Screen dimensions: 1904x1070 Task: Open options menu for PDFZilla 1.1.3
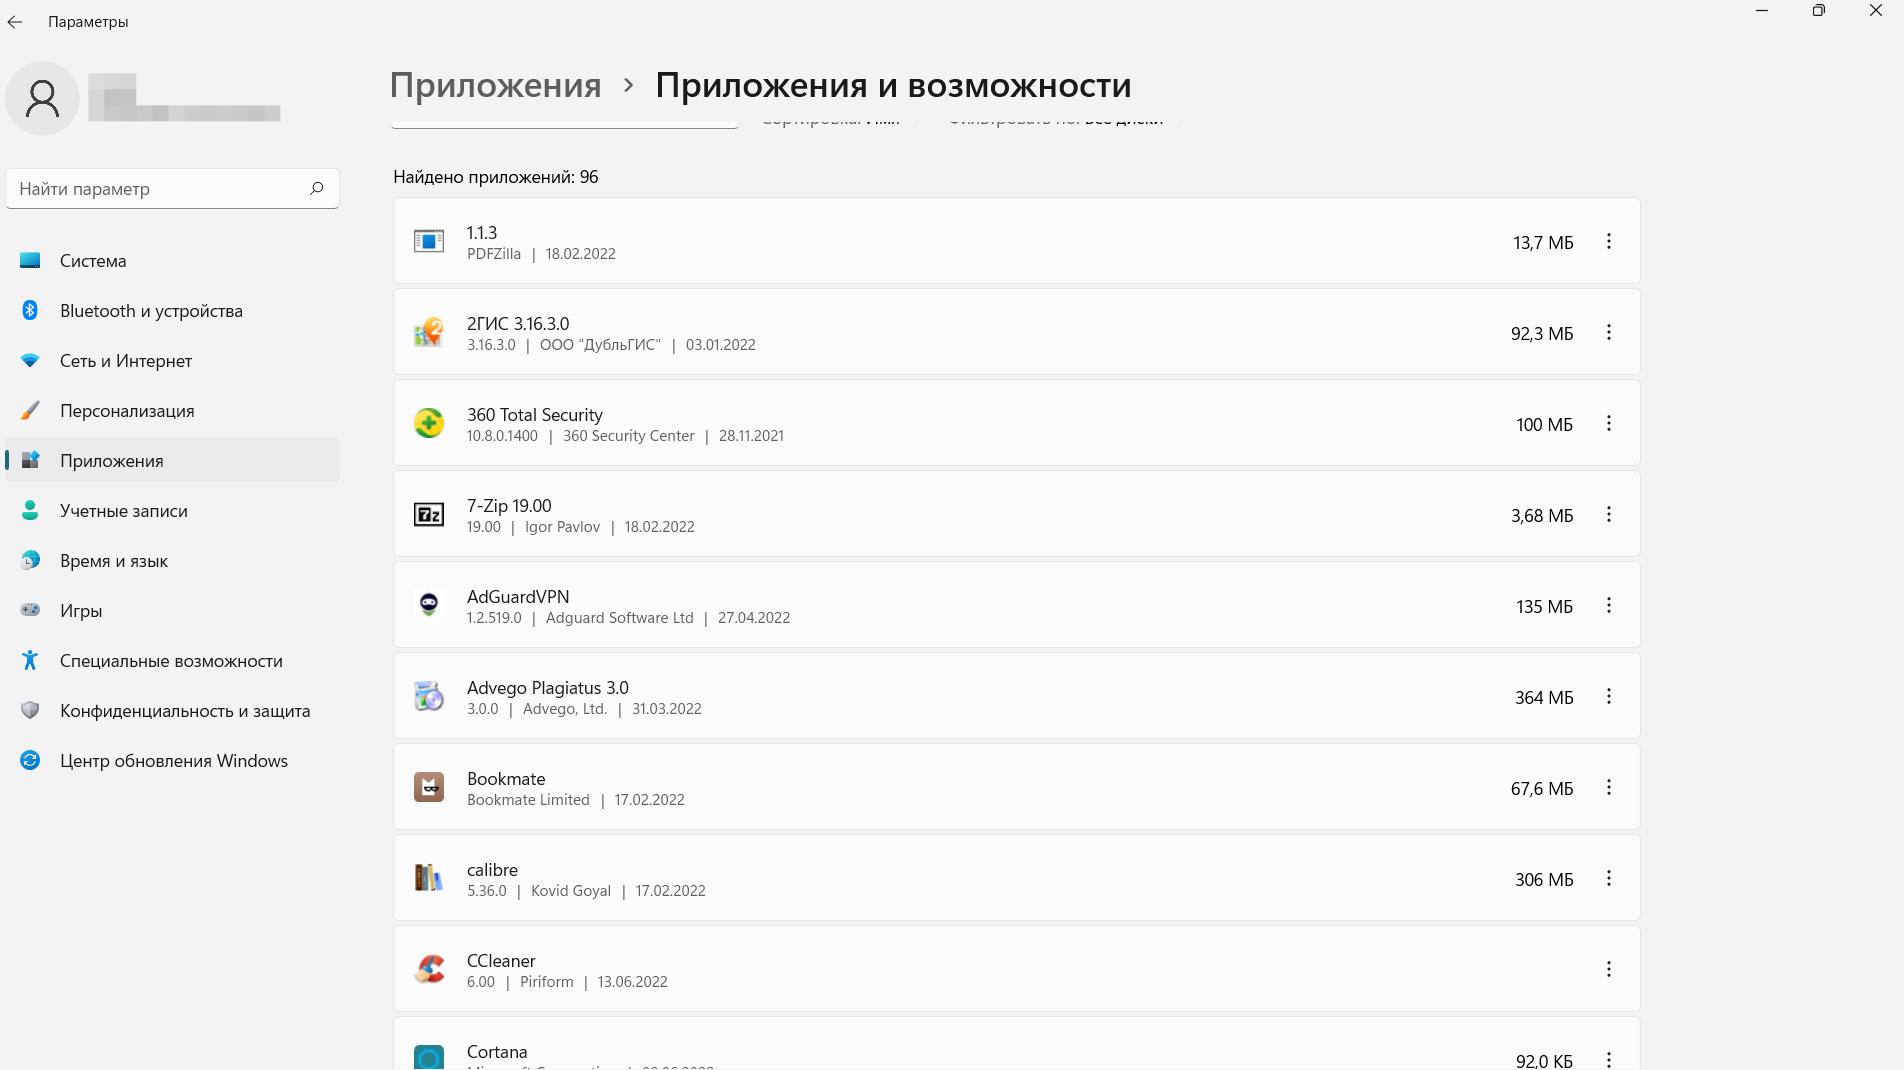(x=1609, y=241)
